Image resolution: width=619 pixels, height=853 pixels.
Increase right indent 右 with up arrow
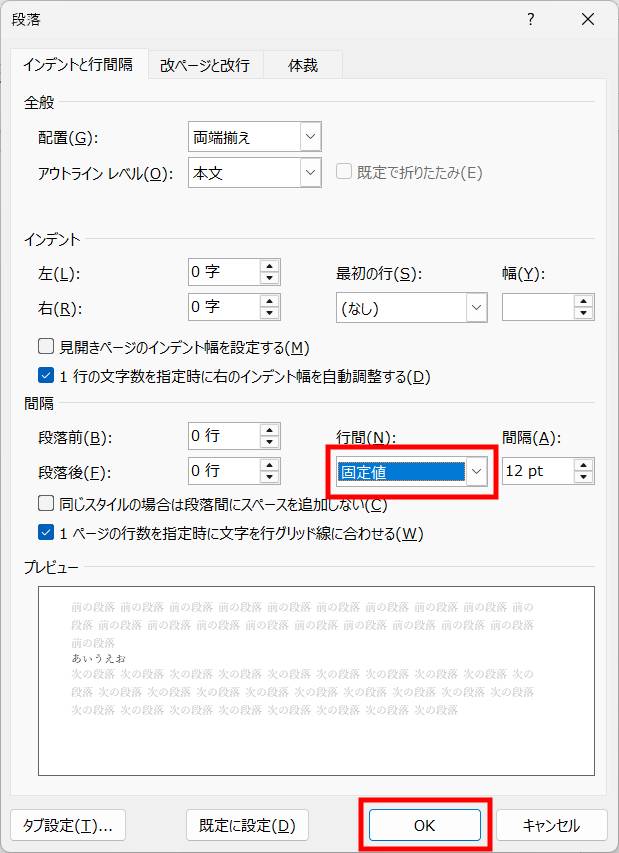[x=269, y=301]
